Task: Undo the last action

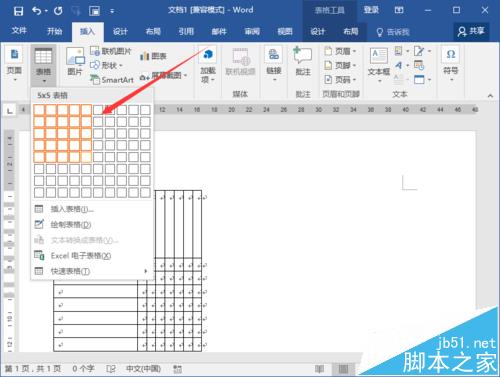Action: [37, 11]
